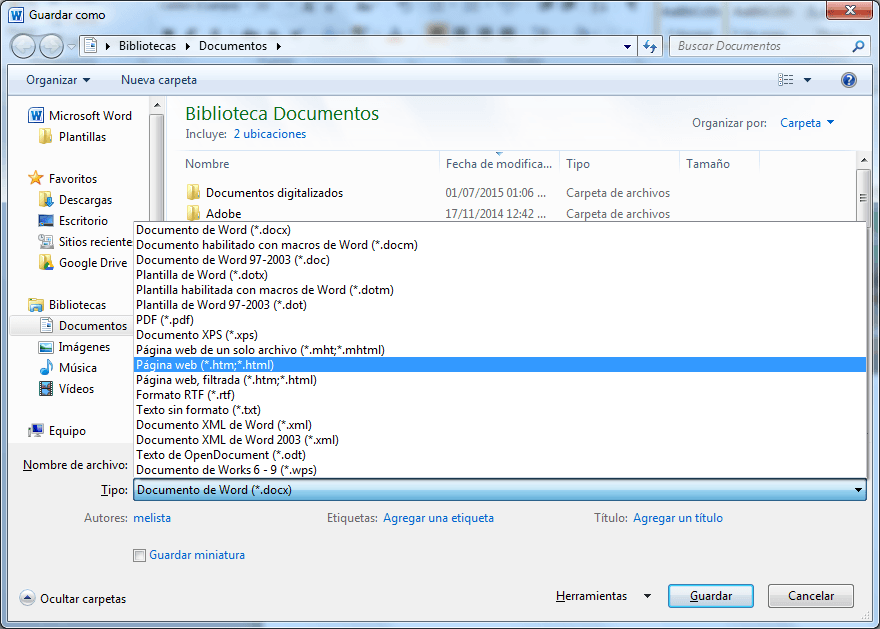The image size is (880, 629).
Task: Click the refresh arrows icon beside address bar
Action: pyautogui.click(x=650, y=46)
